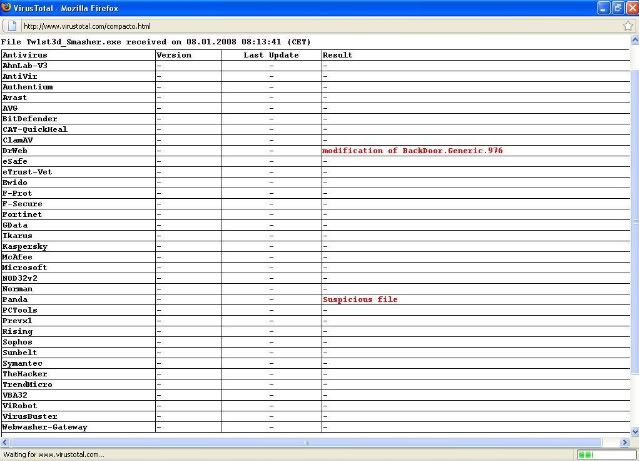Image resolution: width=639 pixels, height=461 pixels.
Task: Click the 'ClamAV' row name
Action: pyautogui.click(x=18, y=140)
